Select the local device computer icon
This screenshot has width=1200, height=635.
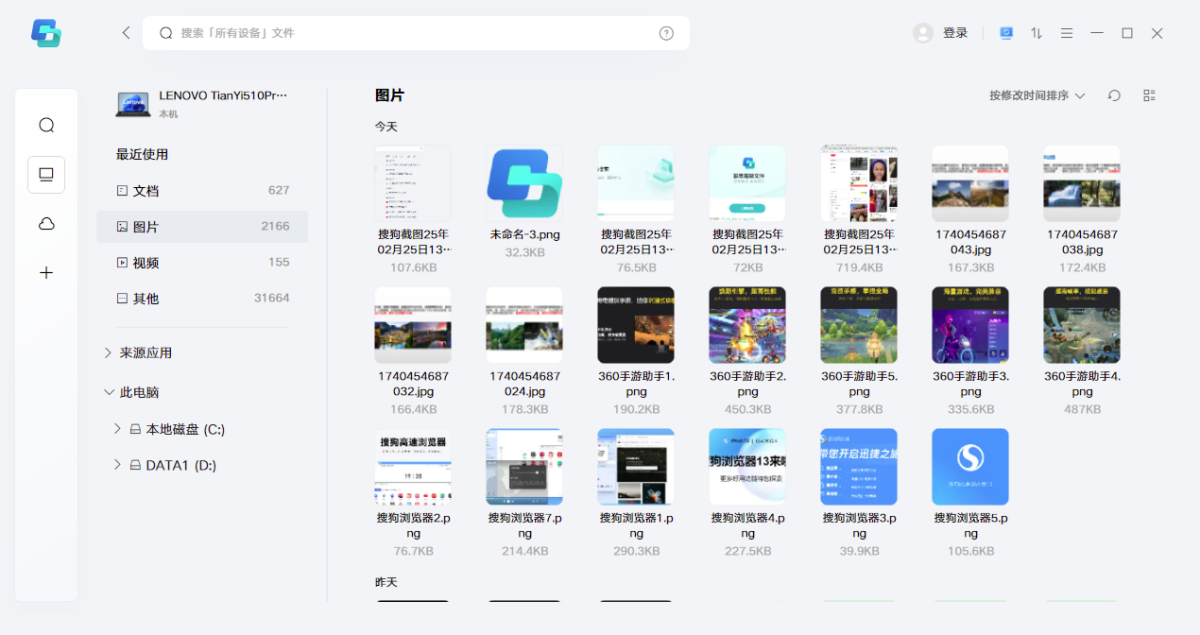click(46, 174)
